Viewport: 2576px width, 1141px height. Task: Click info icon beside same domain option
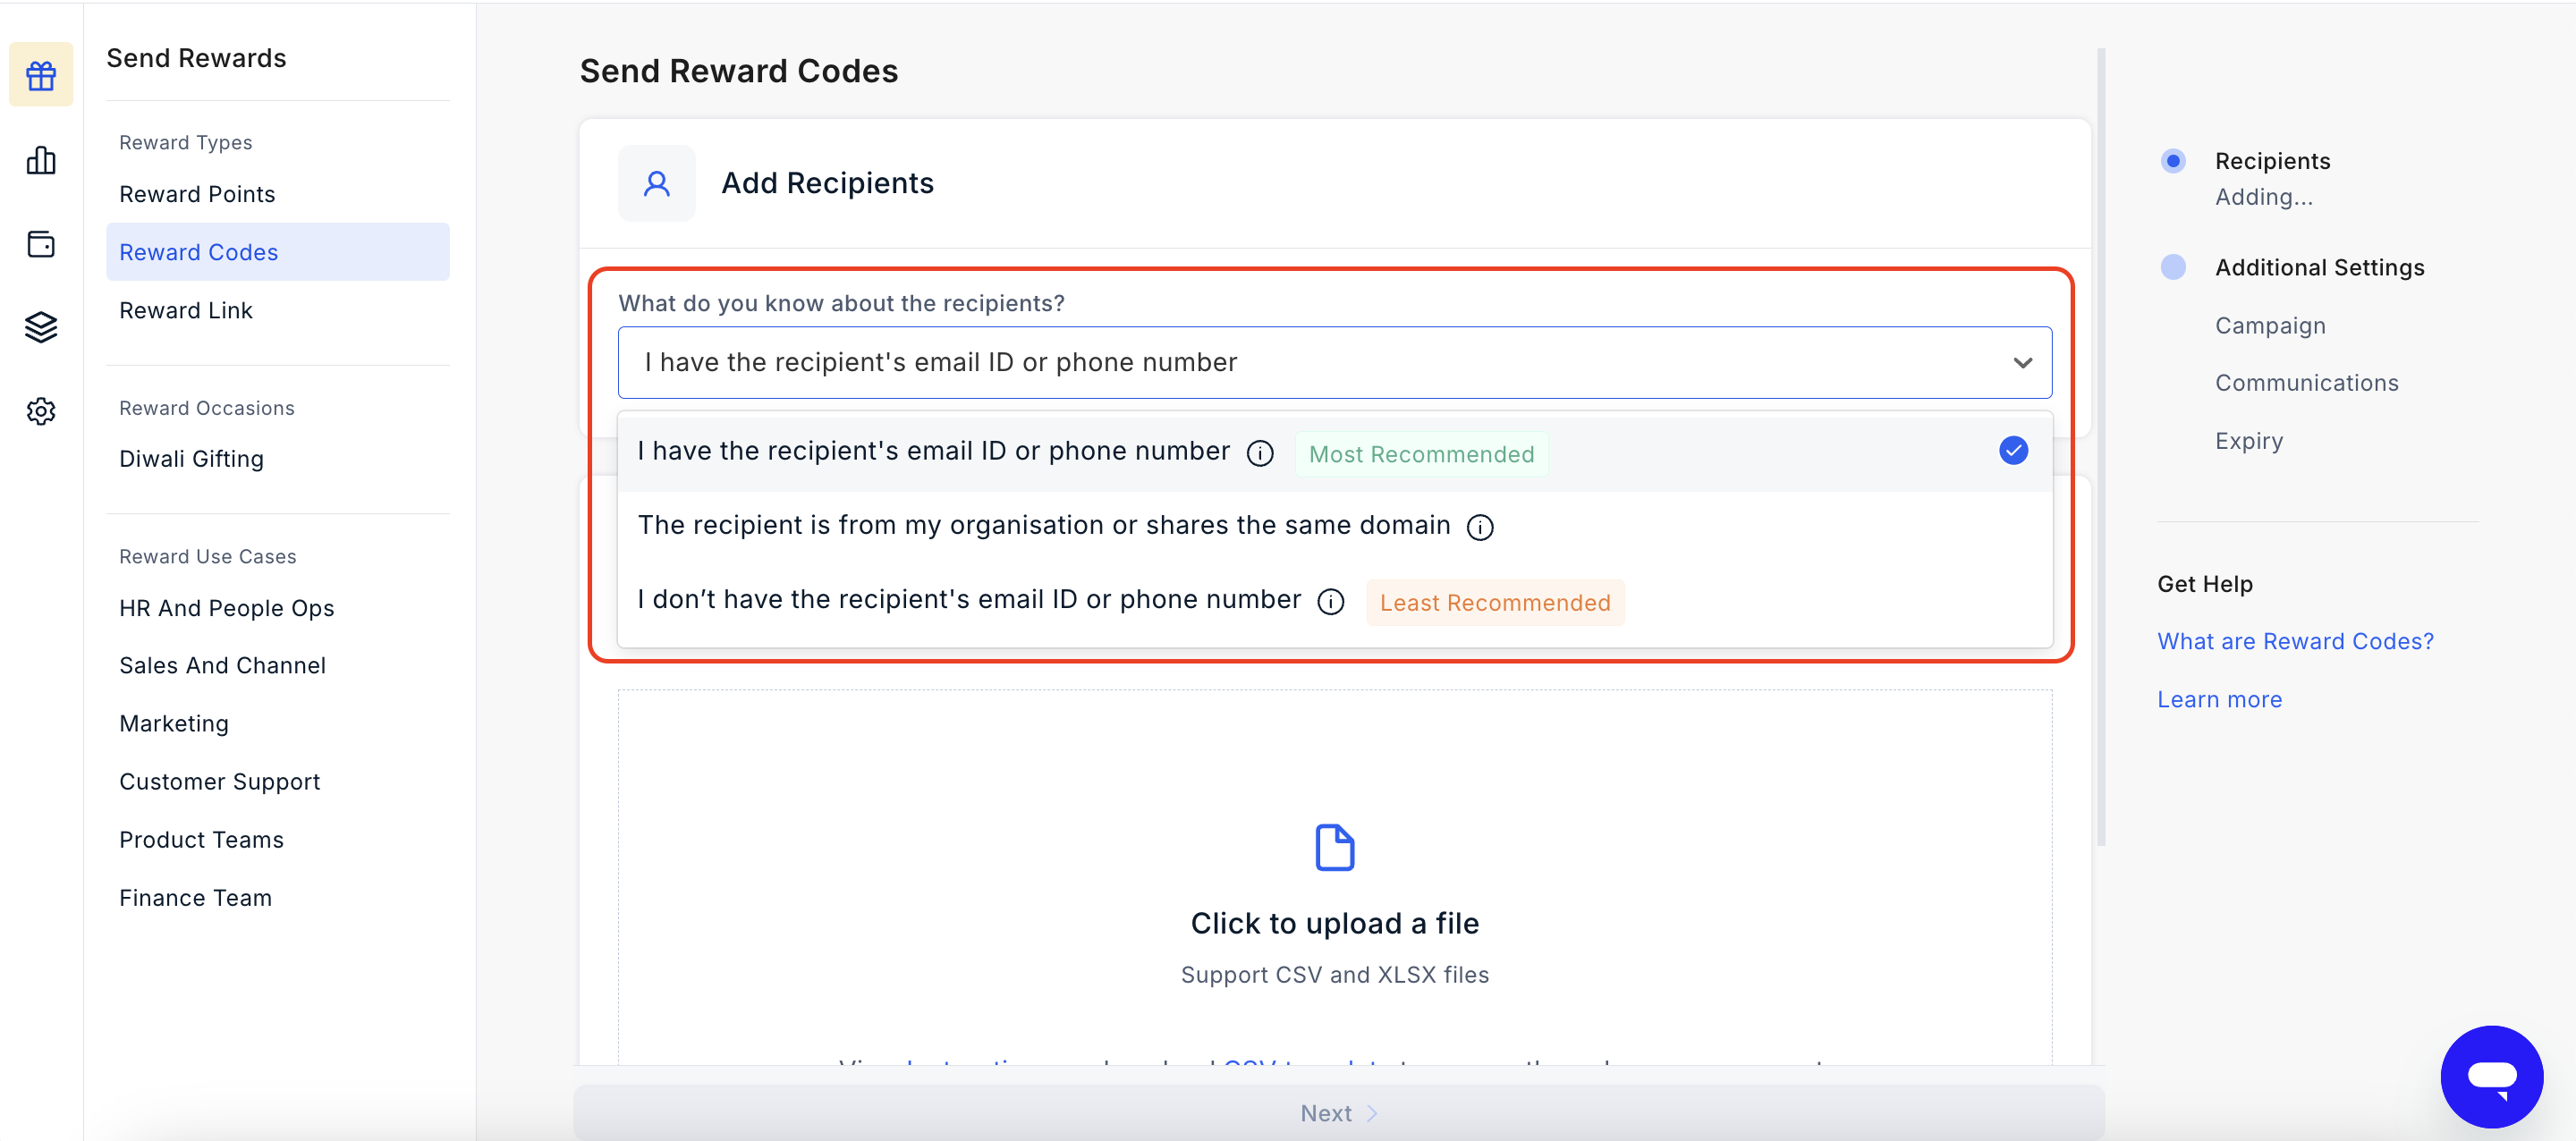[1480, 527]
